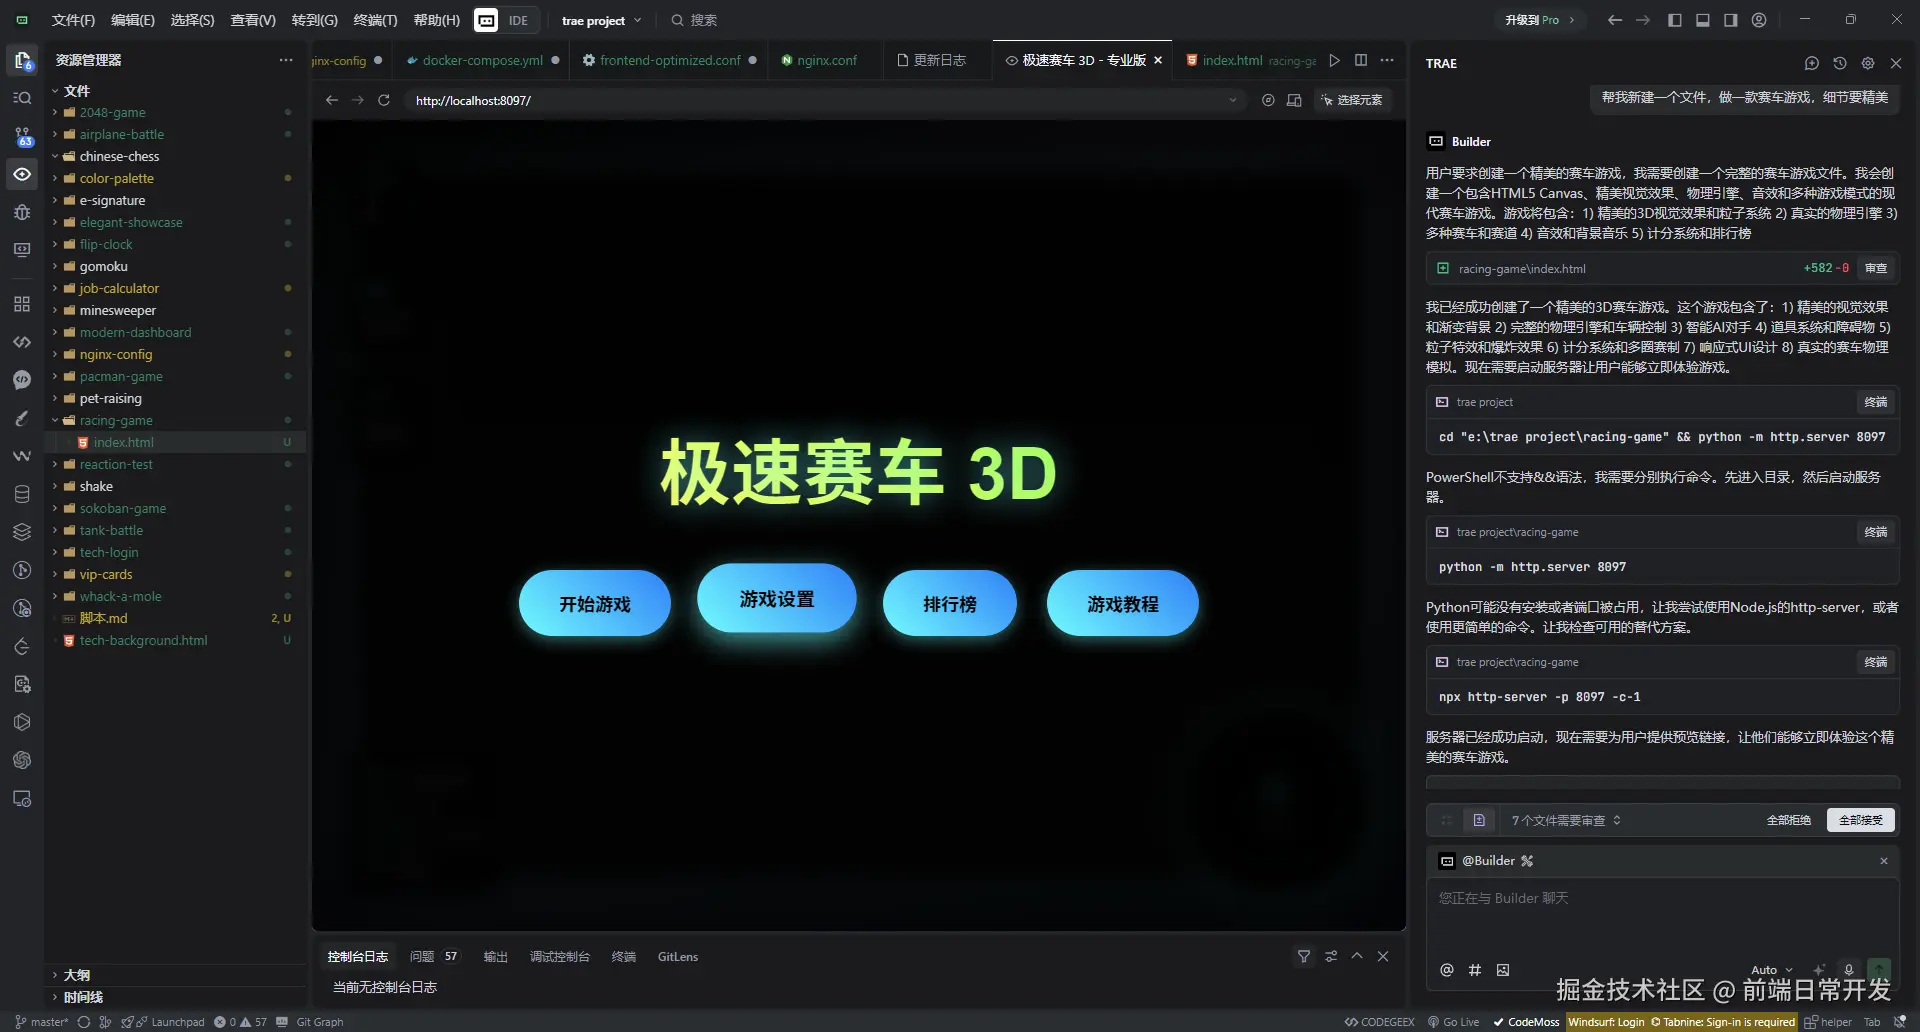Image resolution: width=1920 pixels, height=1032 pixels.
Task: Open the 终端(T) menu
Action: point(376,20)
